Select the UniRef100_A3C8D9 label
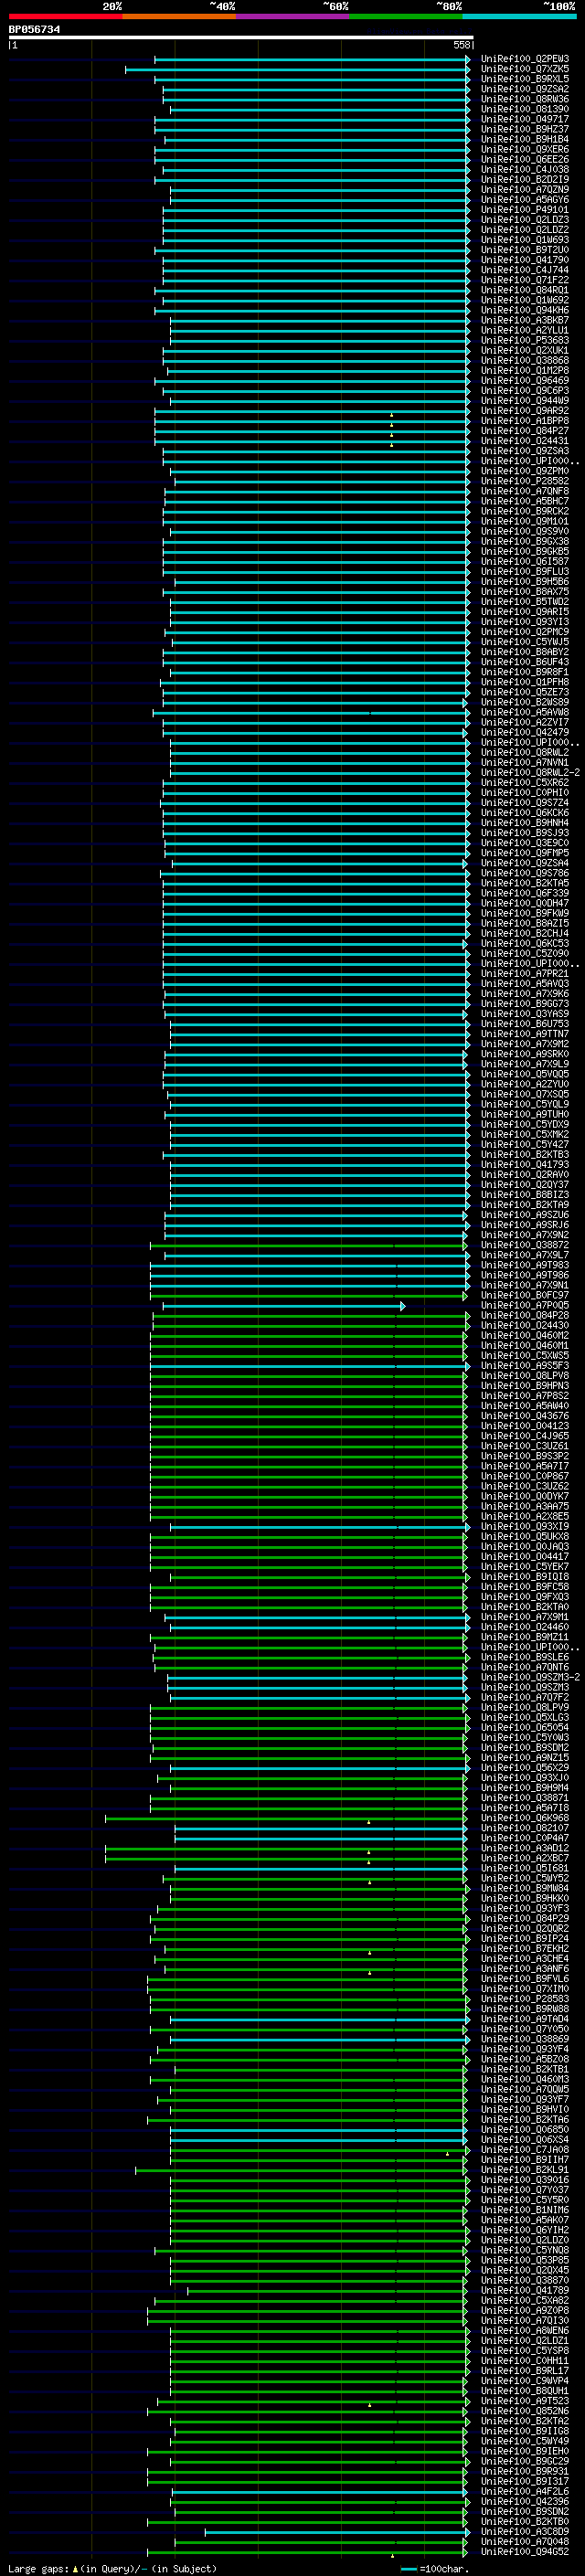Image resolution: width=585 pixels, height=2576 pixels. coord(525,2532)
